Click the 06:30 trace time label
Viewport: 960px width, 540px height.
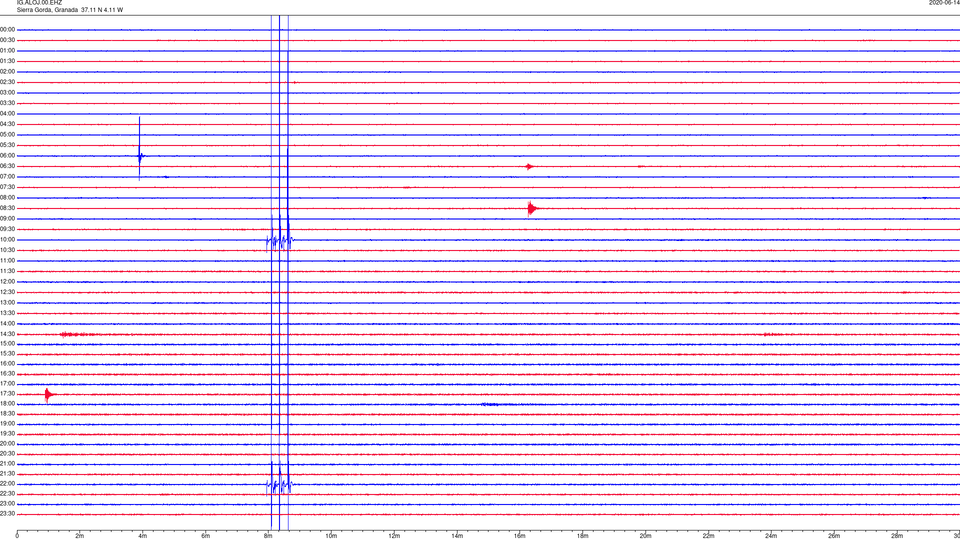(7, 166)
